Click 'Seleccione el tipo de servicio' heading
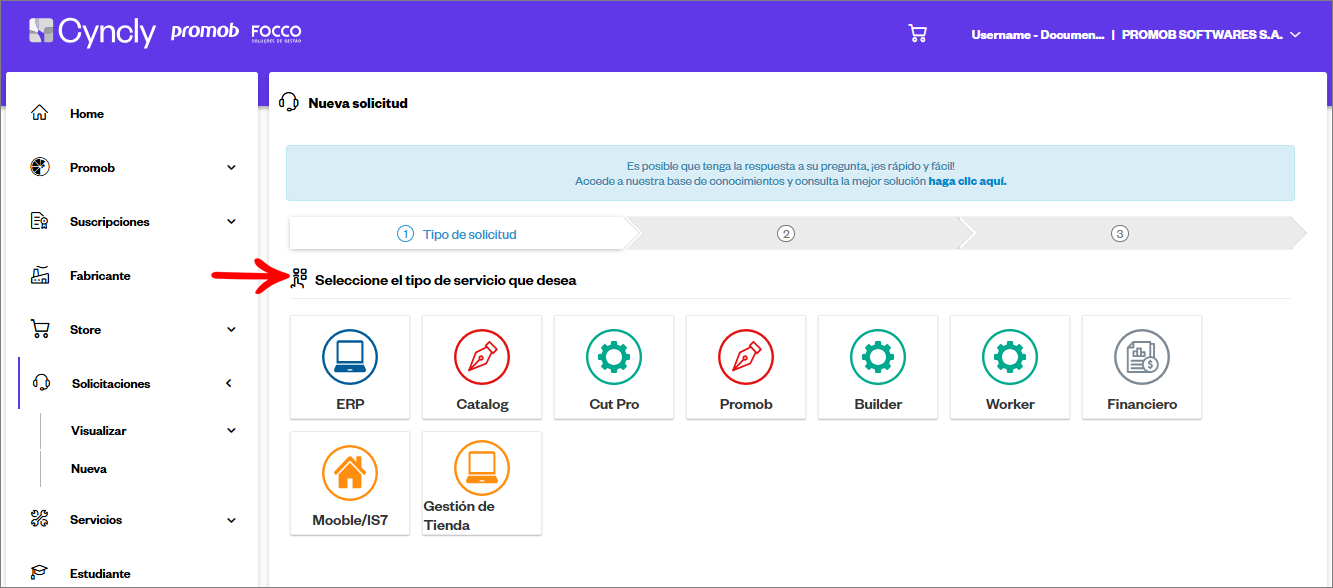Viewport: 1333px width, 588px height. tap(445, 280)
